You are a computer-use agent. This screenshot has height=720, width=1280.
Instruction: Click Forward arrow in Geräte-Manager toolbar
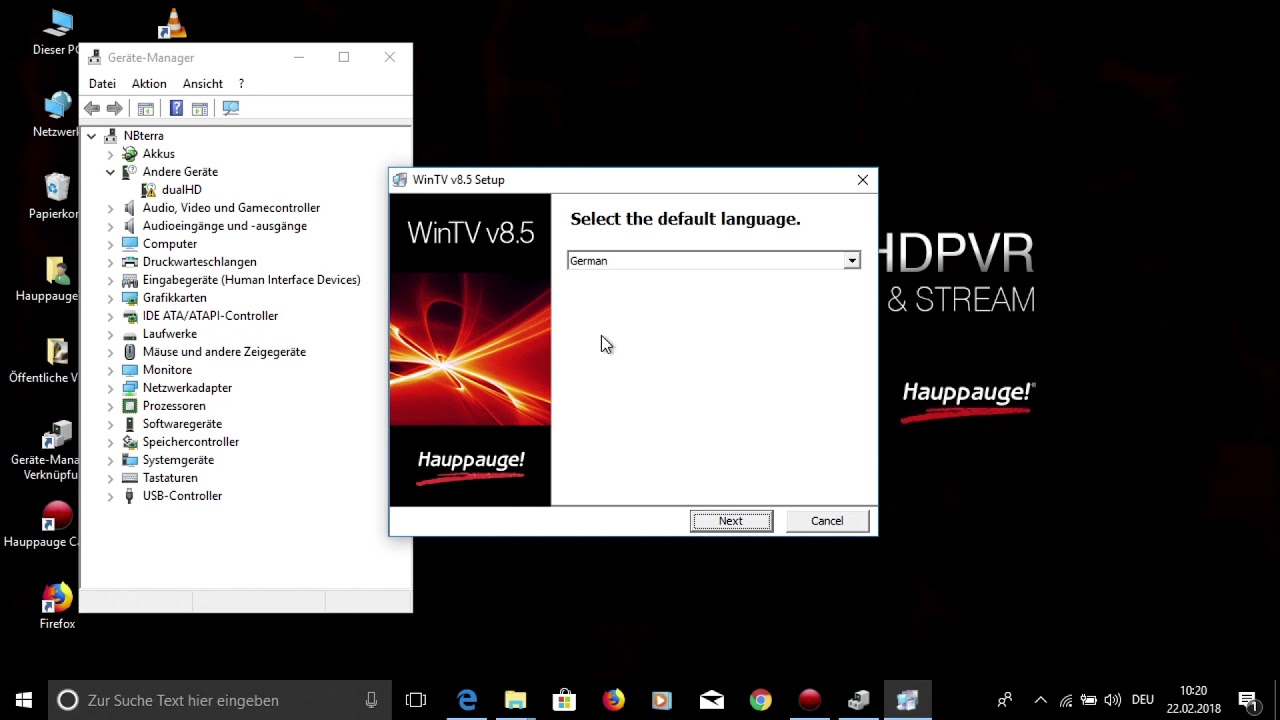coord(115,108)
